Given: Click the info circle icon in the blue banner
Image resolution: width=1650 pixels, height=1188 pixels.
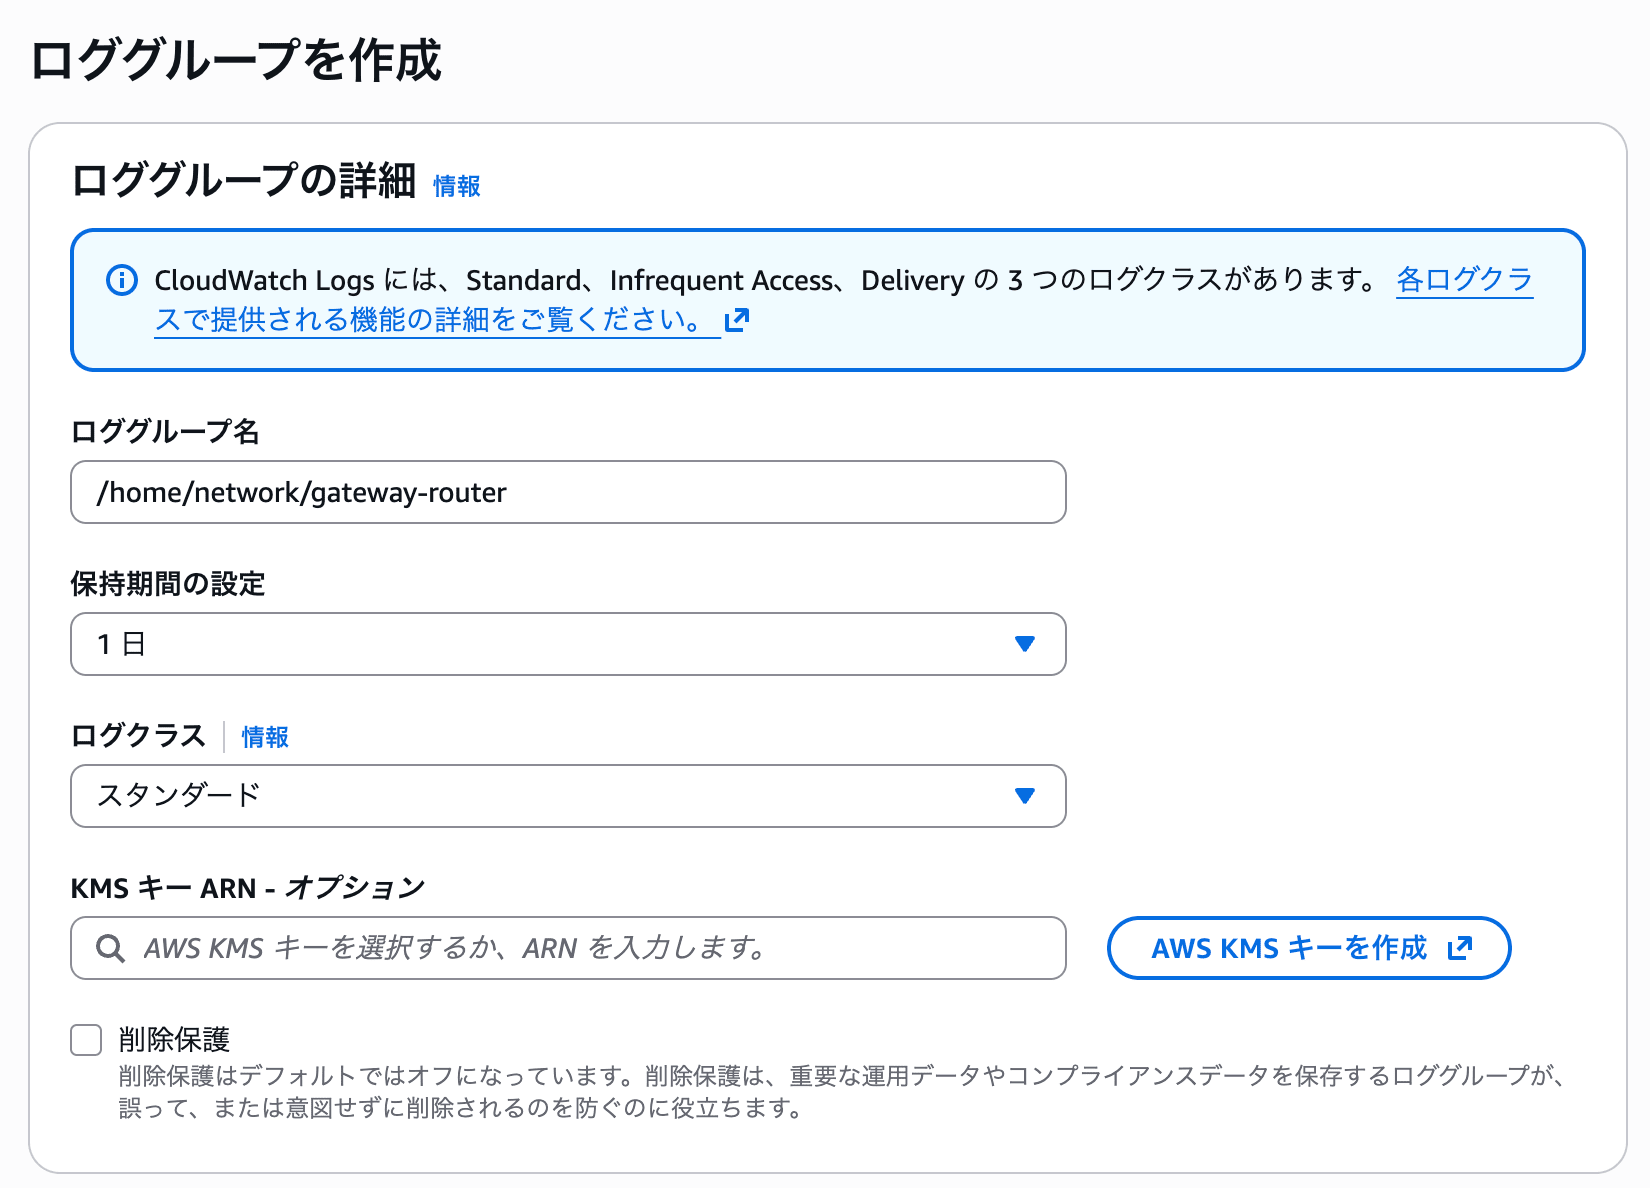Looking at the screenshot, I should pos(122,281).
